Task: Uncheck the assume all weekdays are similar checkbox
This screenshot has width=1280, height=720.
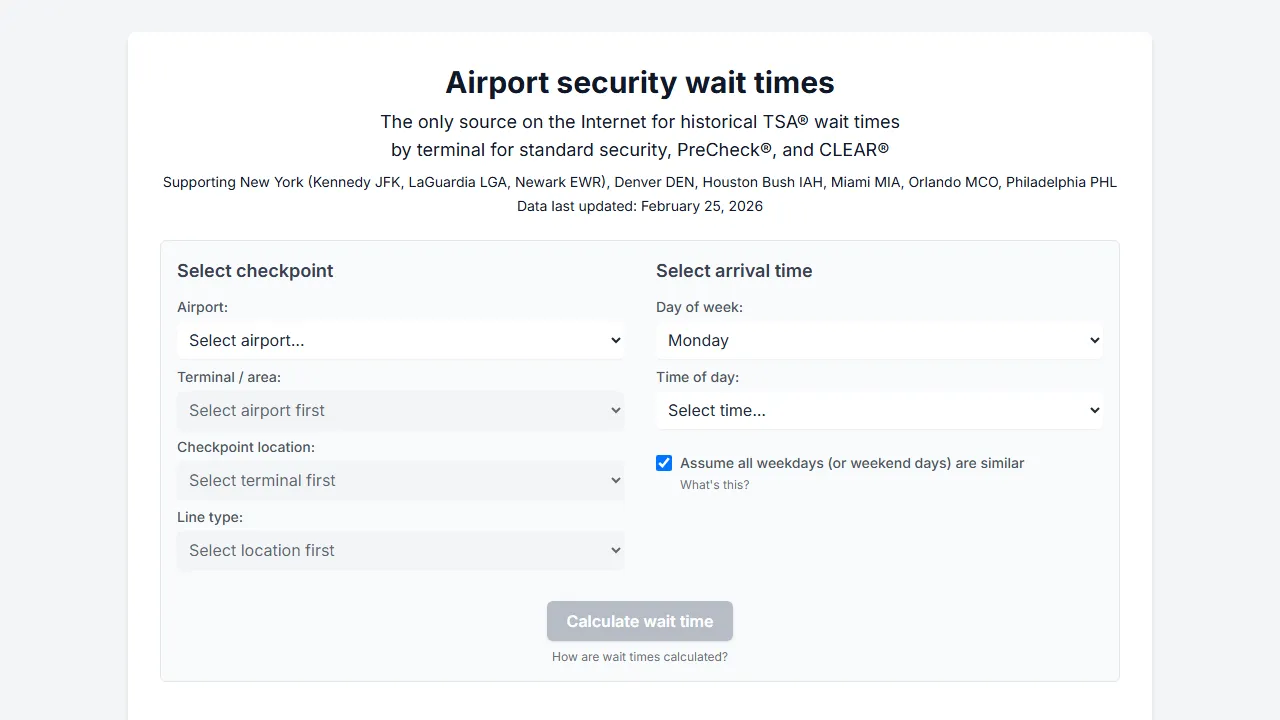Action: [664, 462]
